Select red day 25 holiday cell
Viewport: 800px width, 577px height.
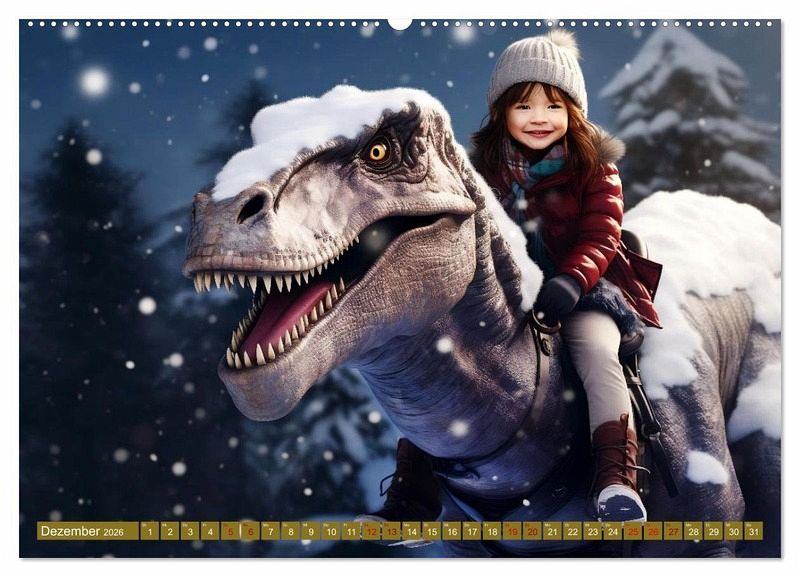(x=632, y=531)
